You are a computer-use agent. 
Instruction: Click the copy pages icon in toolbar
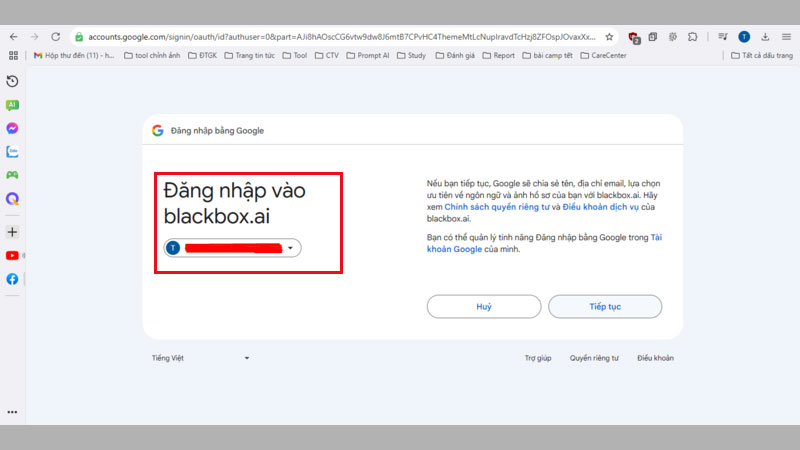click(x=653, y=37)
